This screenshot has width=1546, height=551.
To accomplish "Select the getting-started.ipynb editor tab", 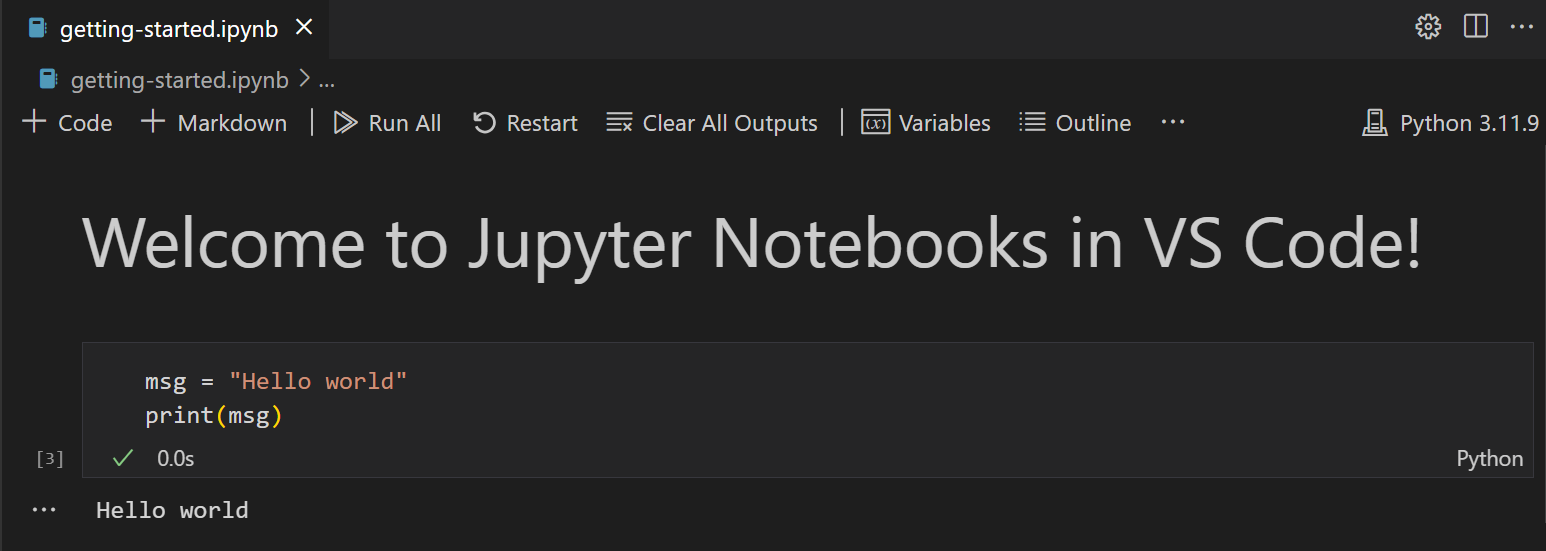I will (158, 29).
